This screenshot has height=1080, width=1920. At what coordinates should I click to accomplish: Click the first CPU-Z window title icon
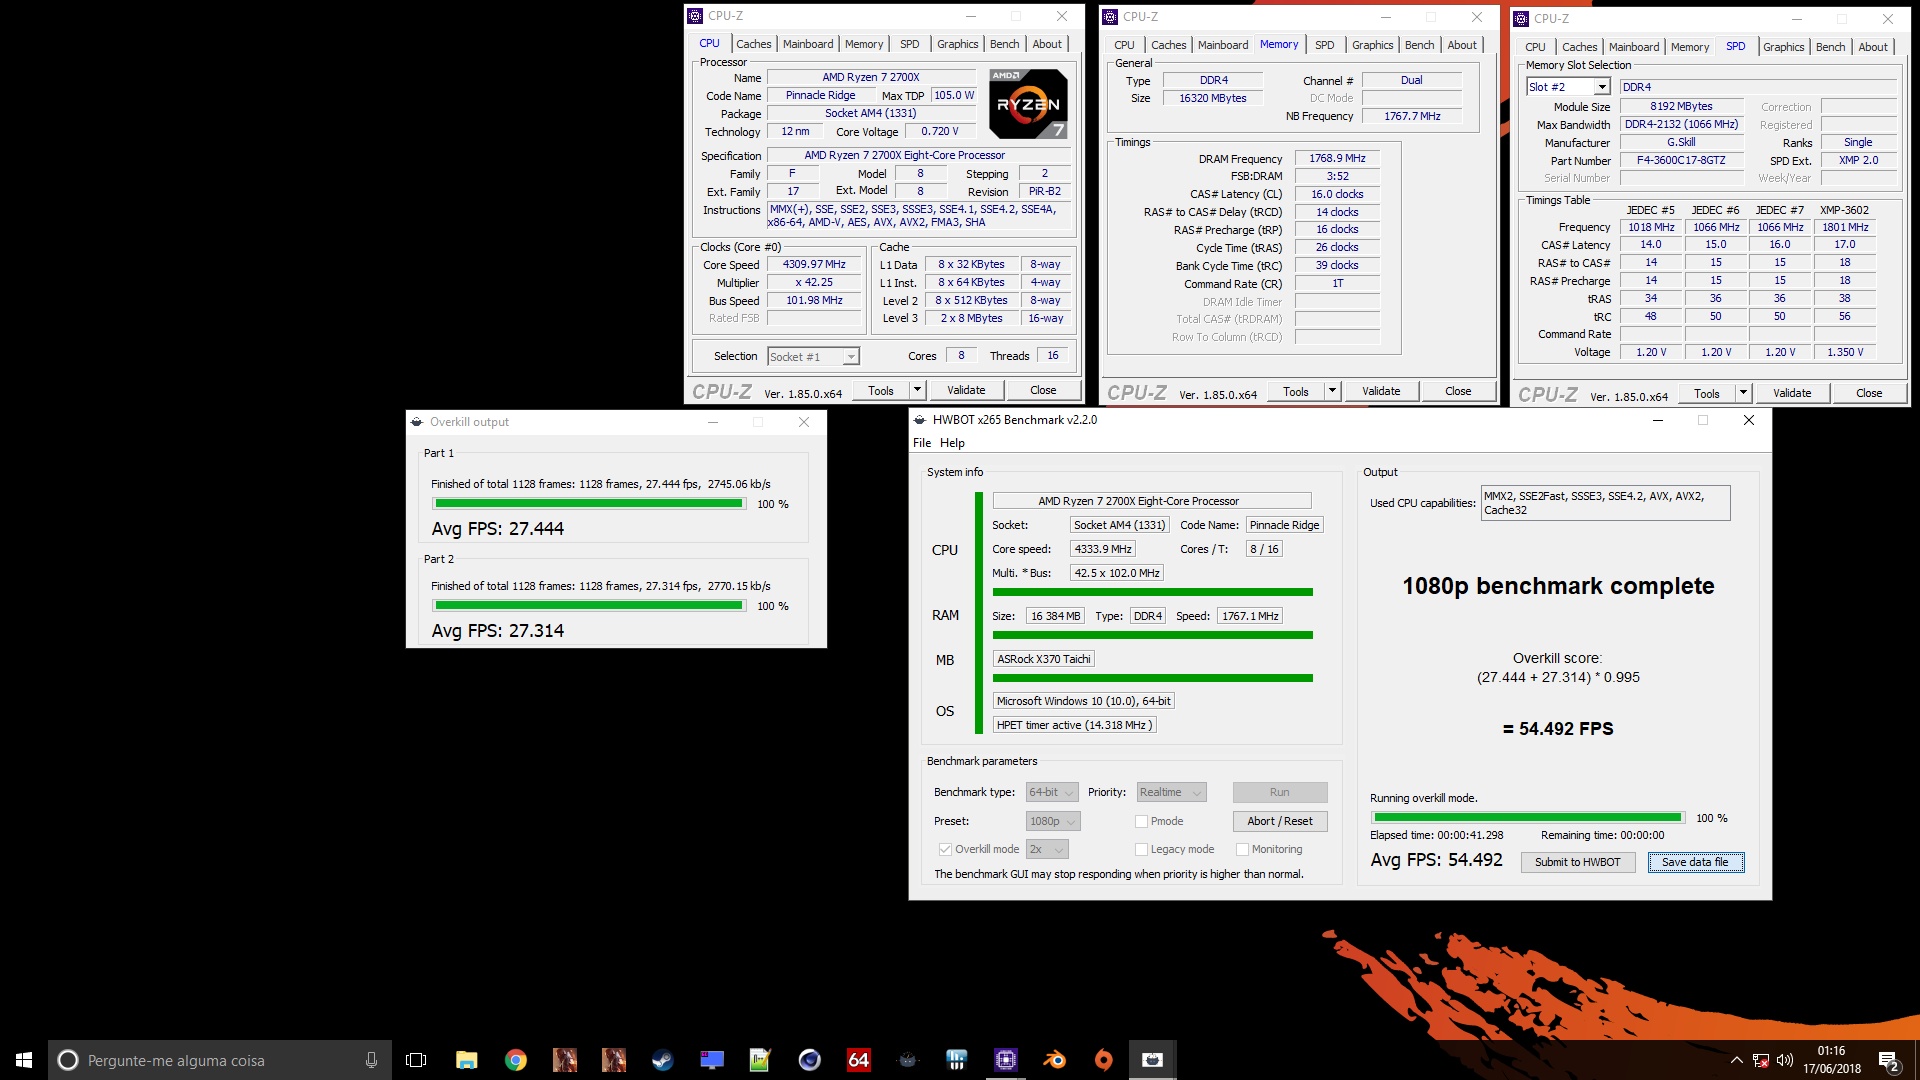(695, 16)
